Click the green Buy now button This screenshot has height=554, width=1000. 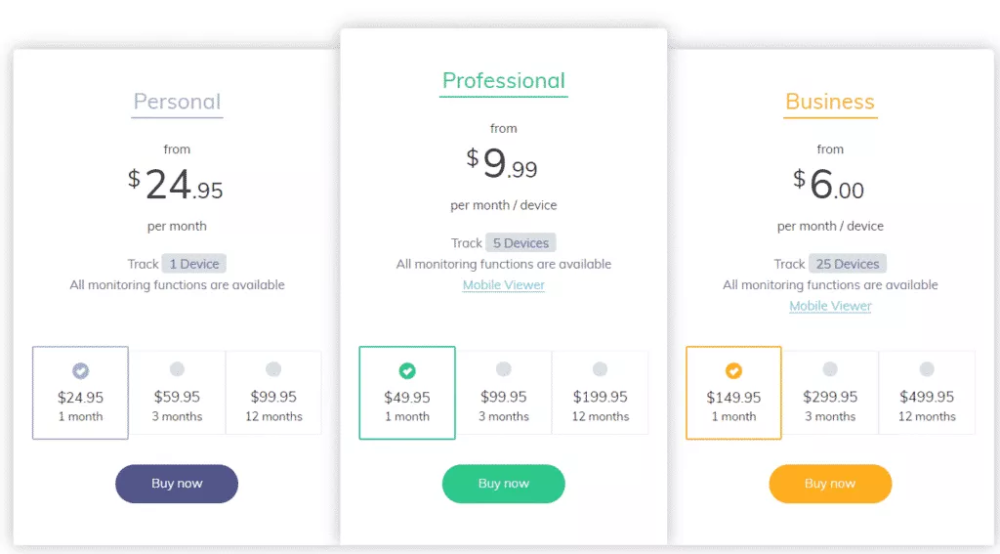point(503,483)
